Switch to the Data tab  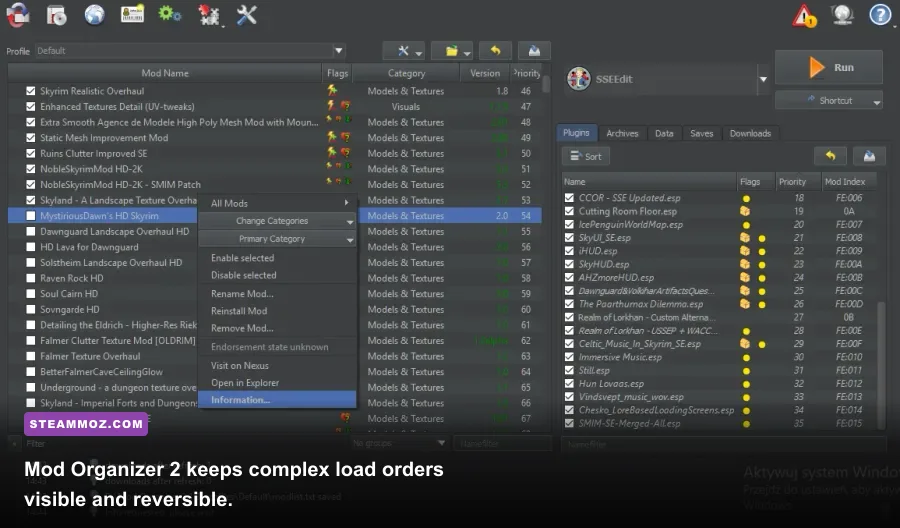tap(664, 133)
